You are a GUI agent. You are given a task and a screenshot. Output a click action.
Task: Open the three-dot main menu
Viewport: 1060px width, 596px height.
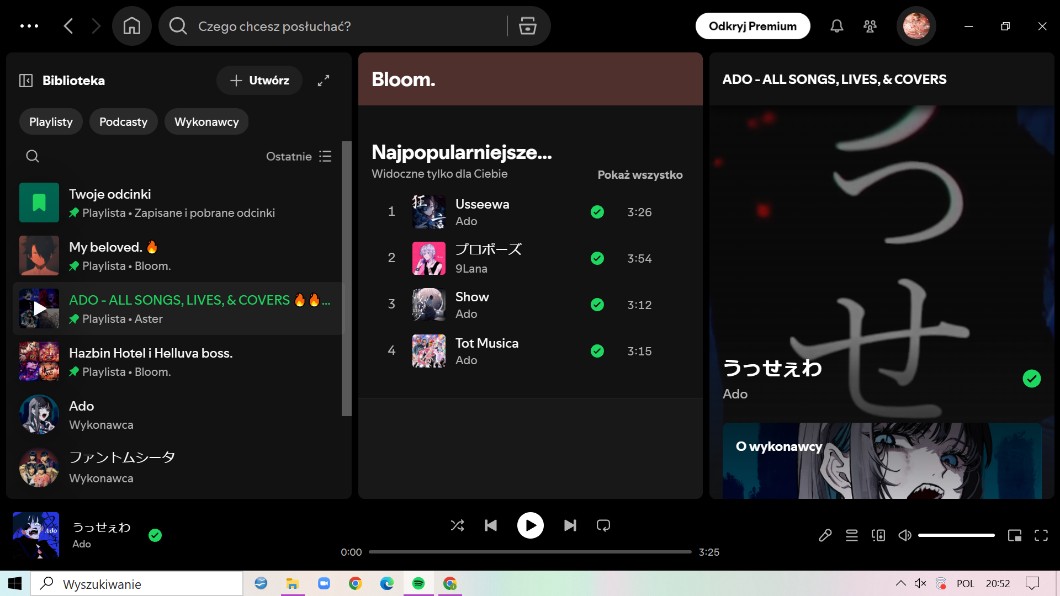[29, 26]
